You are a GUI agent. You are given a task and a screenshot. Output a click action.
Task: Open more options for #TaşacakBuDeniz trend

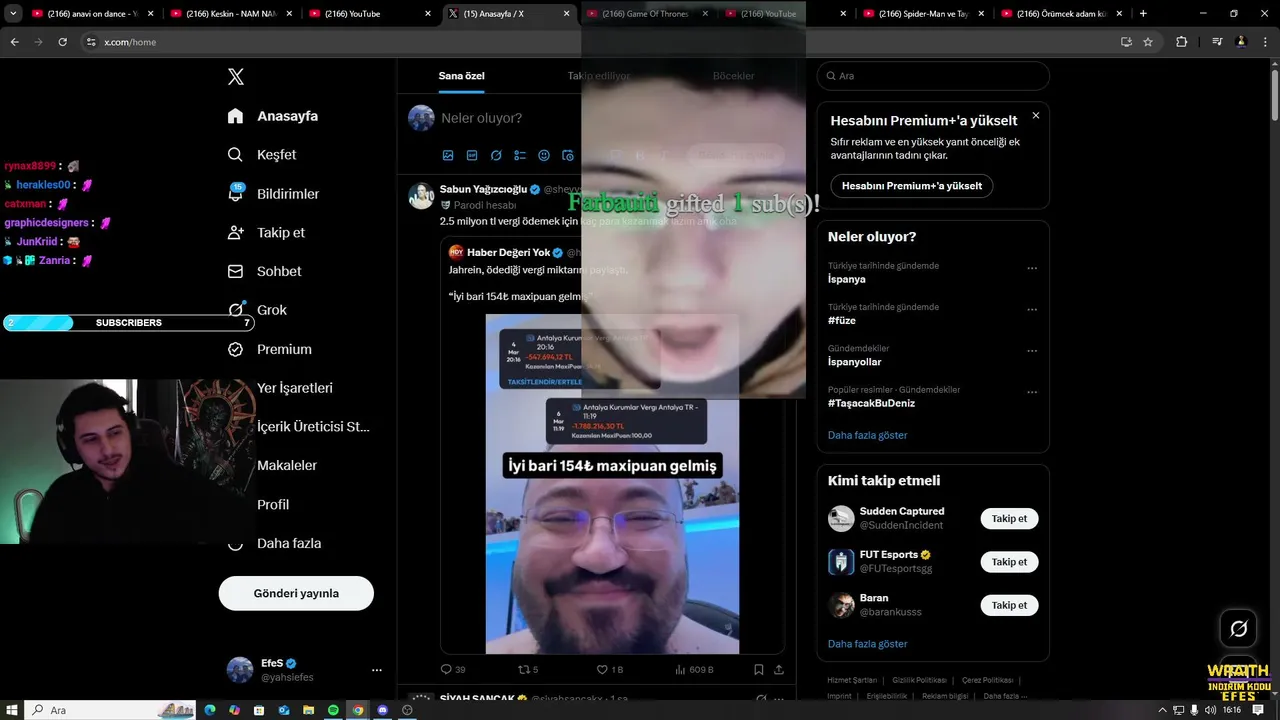tap(1032, 392)
